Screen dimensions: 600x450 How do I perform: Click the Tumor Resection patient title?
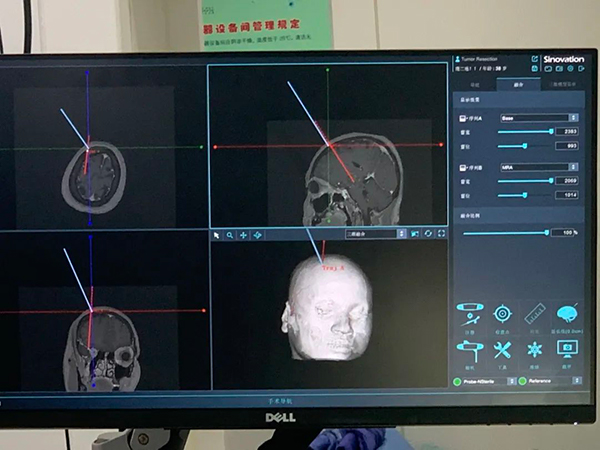click(x=479, y=59)
